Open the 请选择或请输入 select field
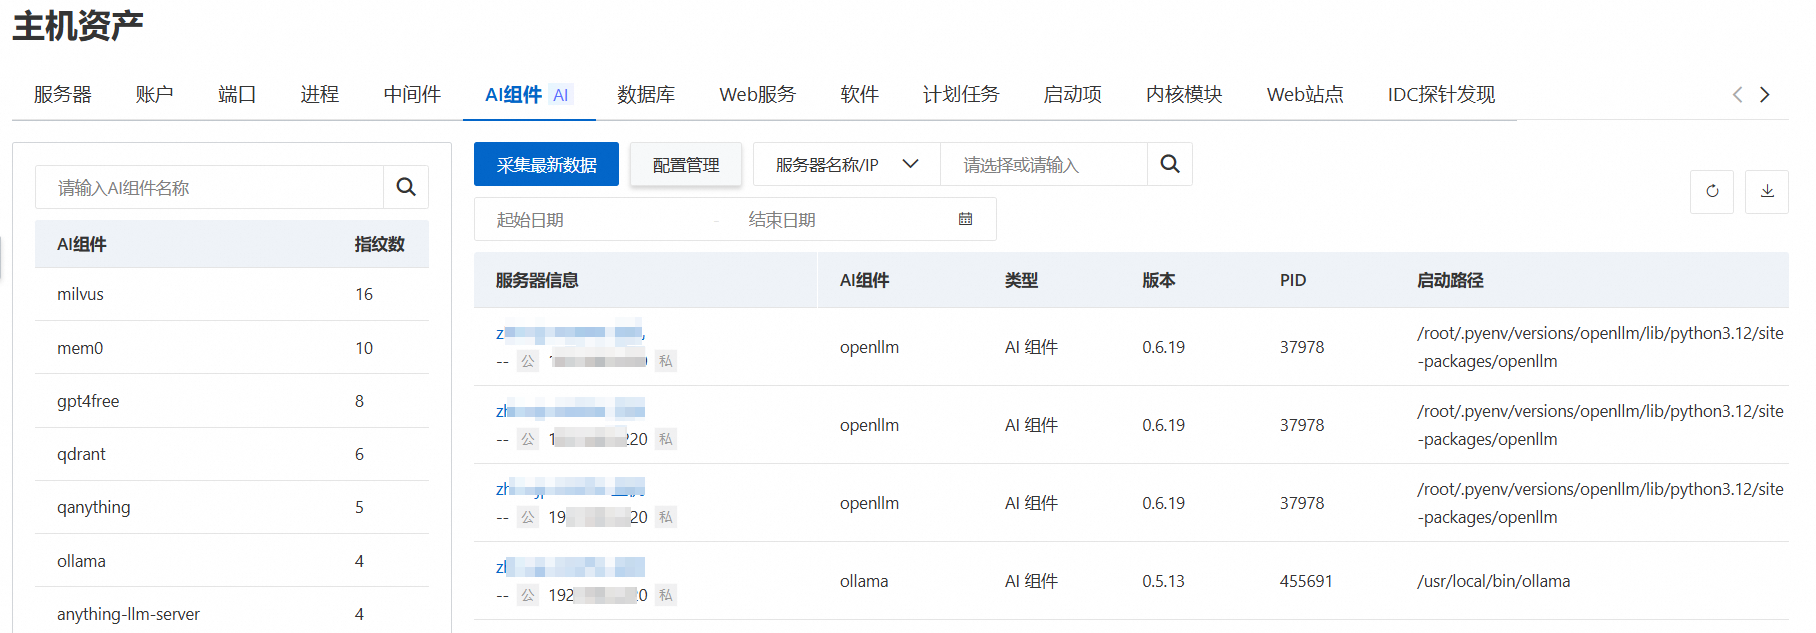 [x=1043, y=164]
